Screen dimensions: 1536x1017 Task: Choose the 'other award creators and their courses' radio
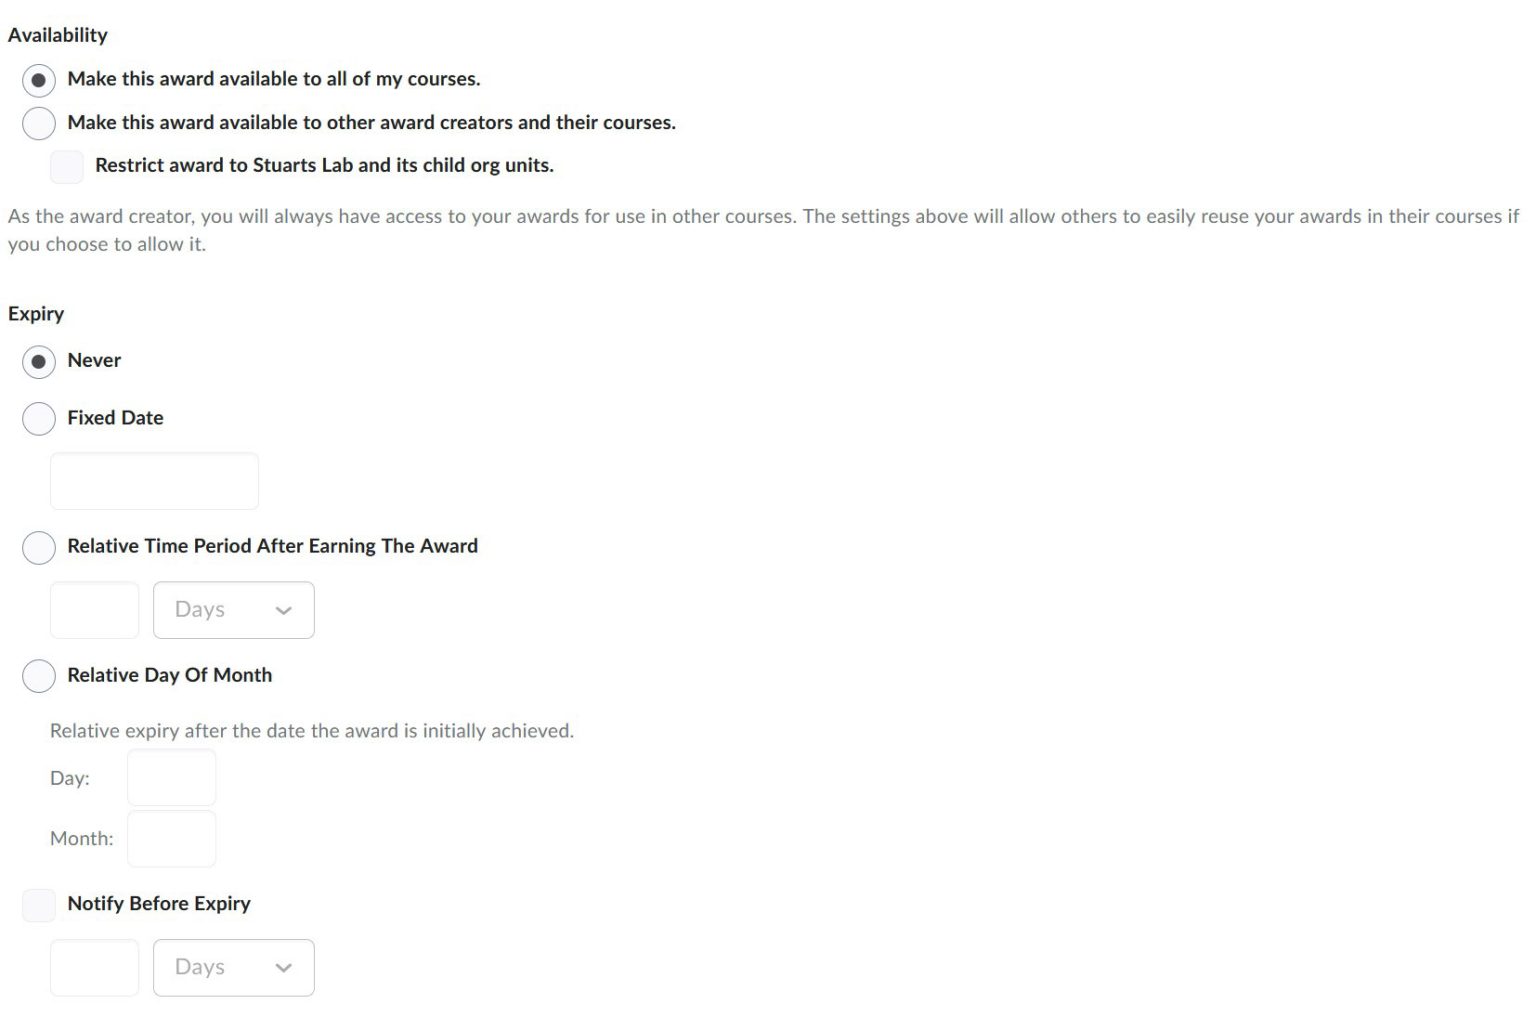pos(39,123)
